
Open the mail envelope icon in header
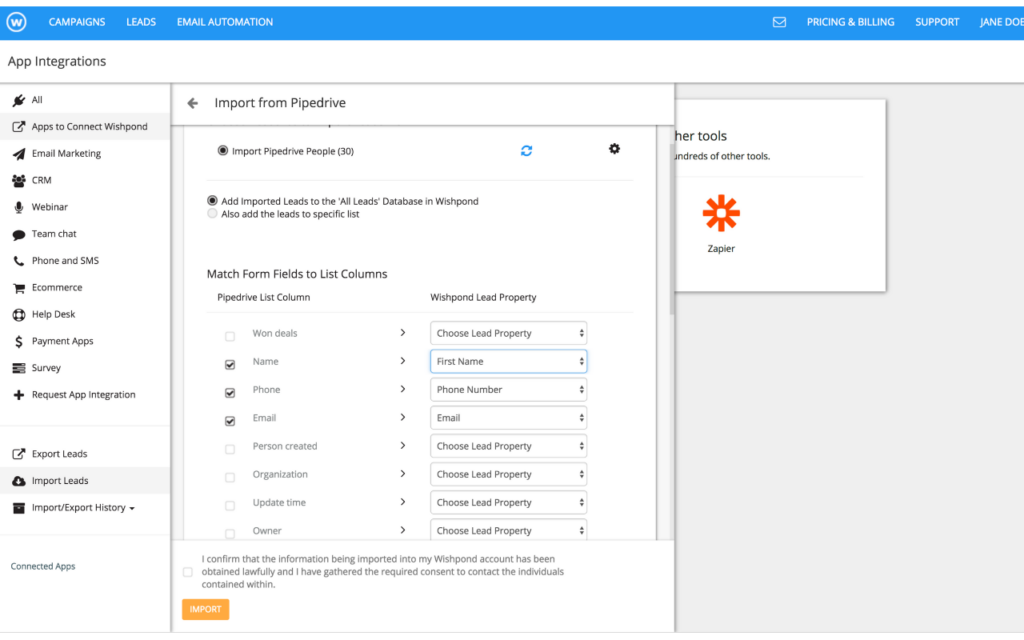click(x=779, y=22)
